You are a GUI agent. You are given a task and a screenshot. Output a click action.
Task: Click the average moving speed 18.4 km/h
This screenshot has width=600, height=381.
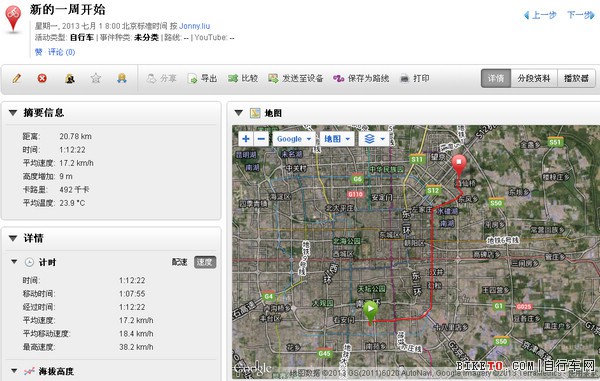coord(136,334)
